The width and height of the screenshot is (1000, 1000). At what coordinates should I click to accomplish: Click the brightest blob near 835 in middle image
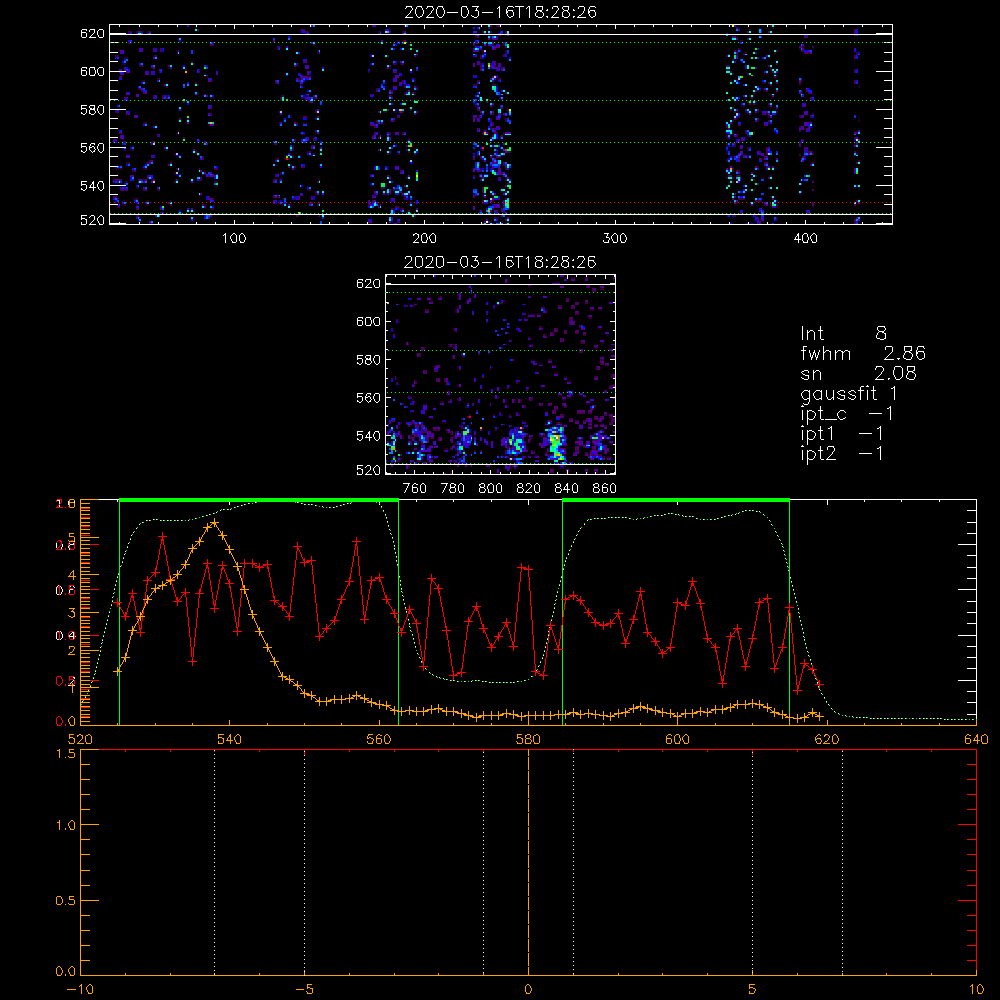click(556, 443)
